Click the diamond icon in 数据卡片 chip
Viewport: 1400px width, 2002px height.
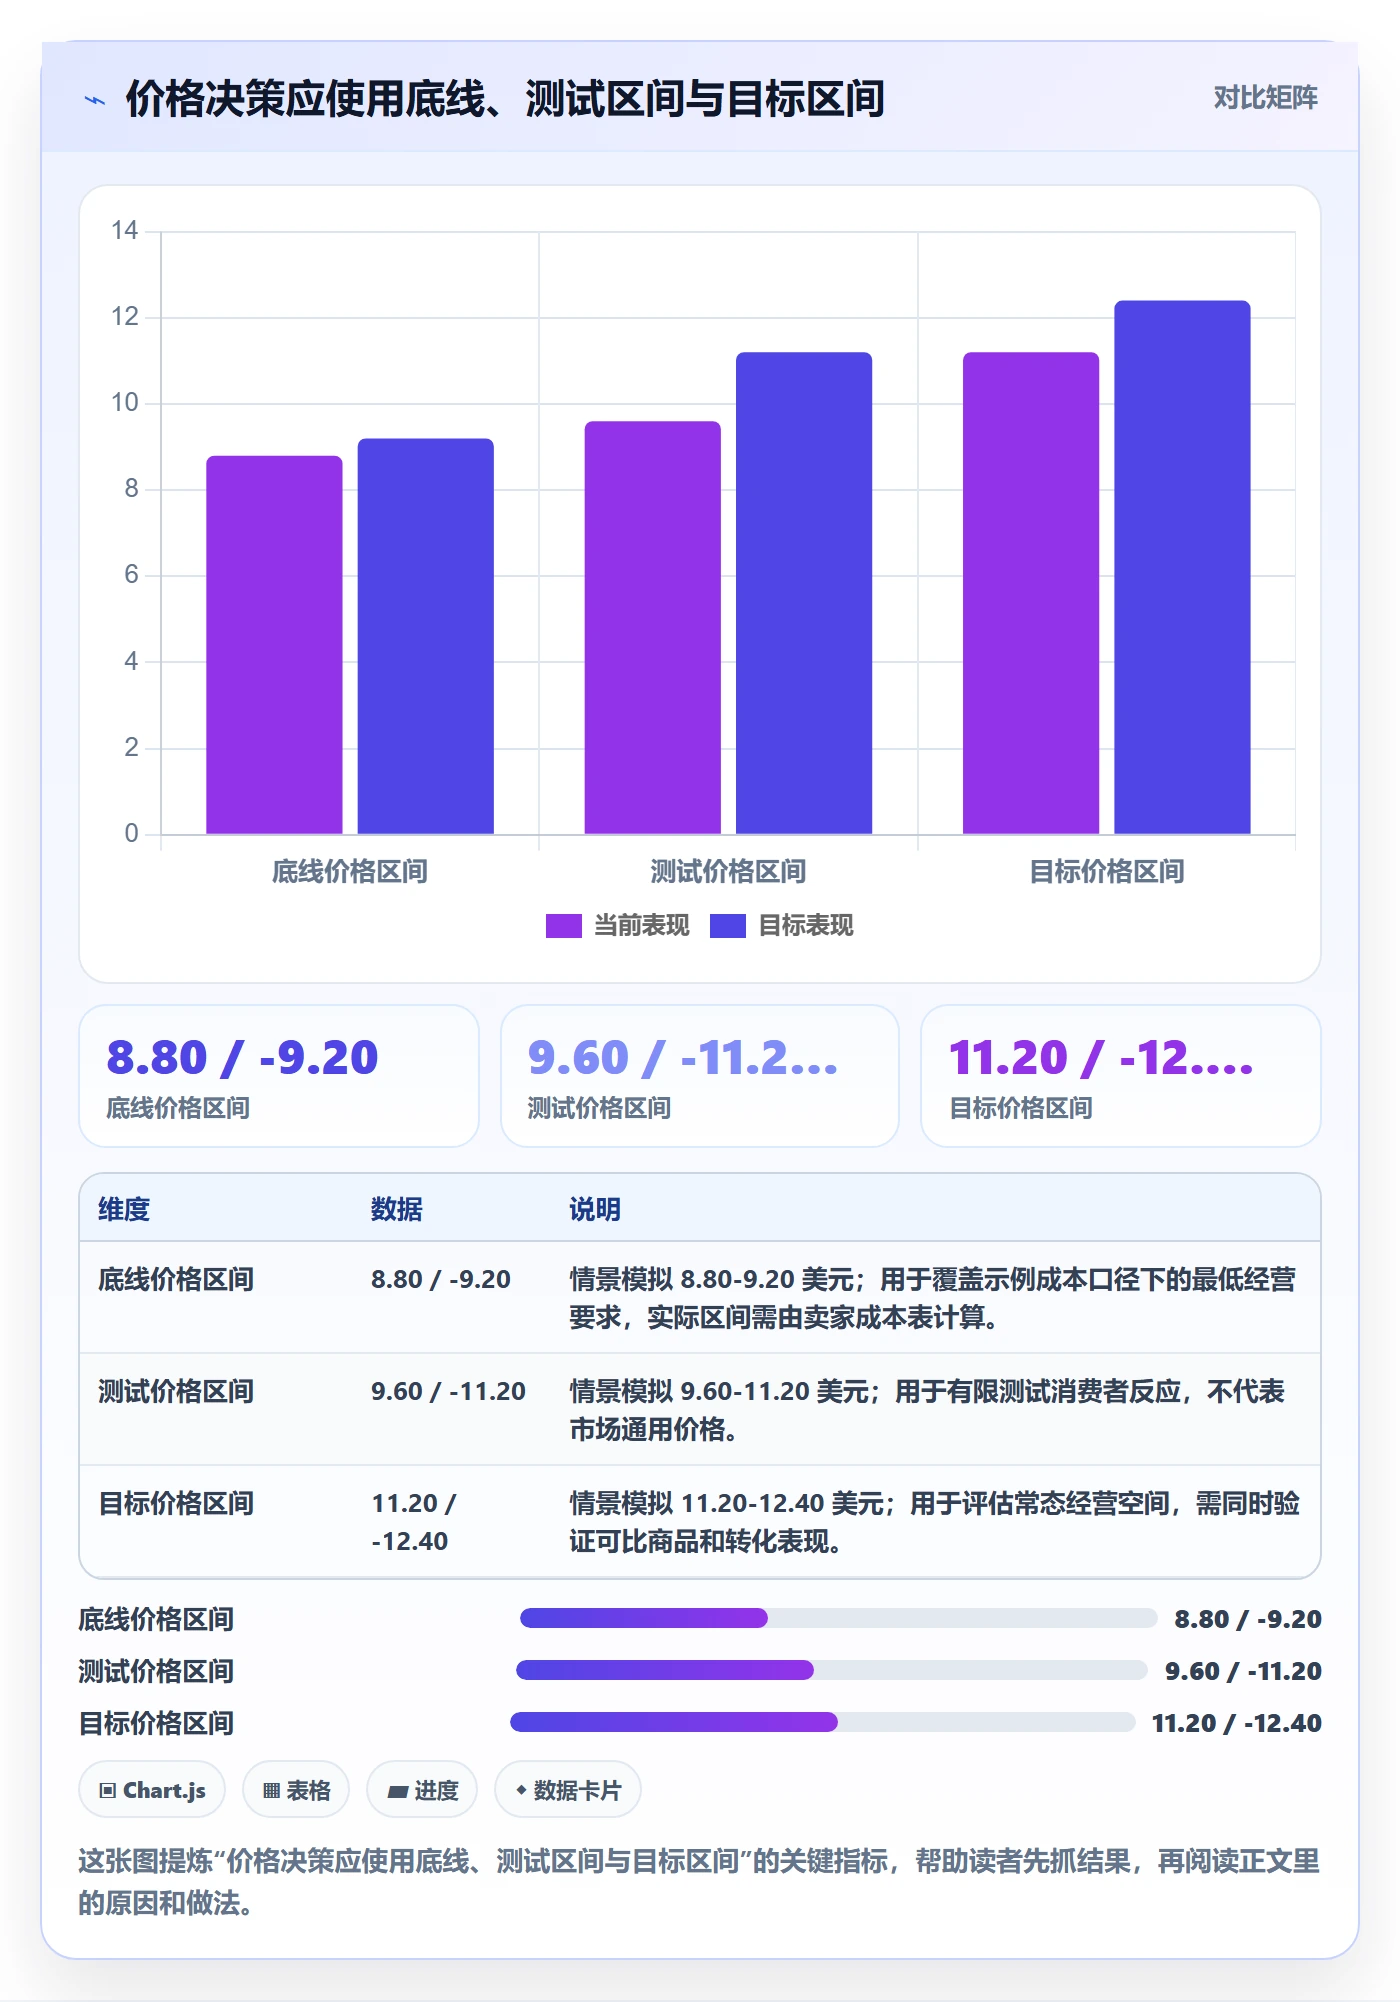[521, 1789]
